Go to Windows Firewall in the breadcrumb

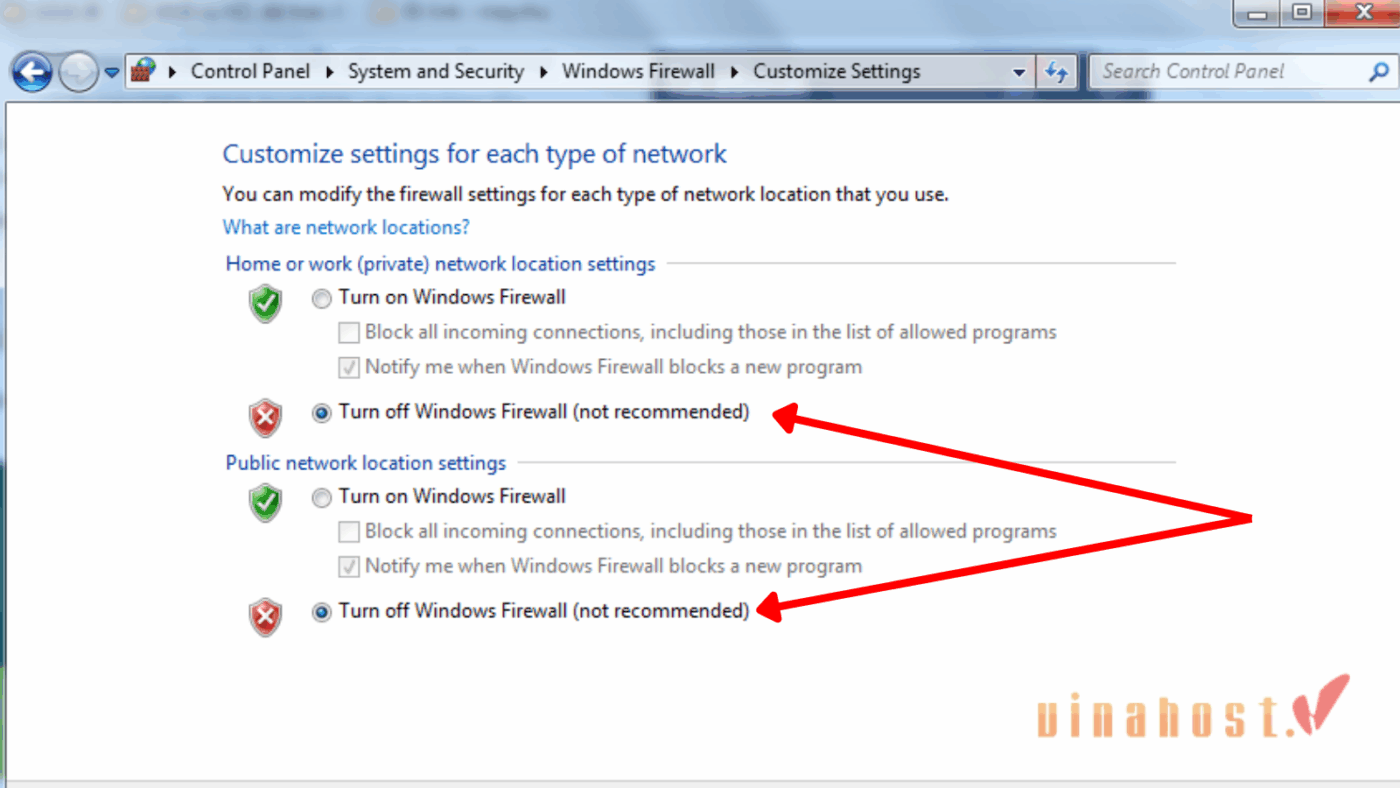tap(638, 71)
